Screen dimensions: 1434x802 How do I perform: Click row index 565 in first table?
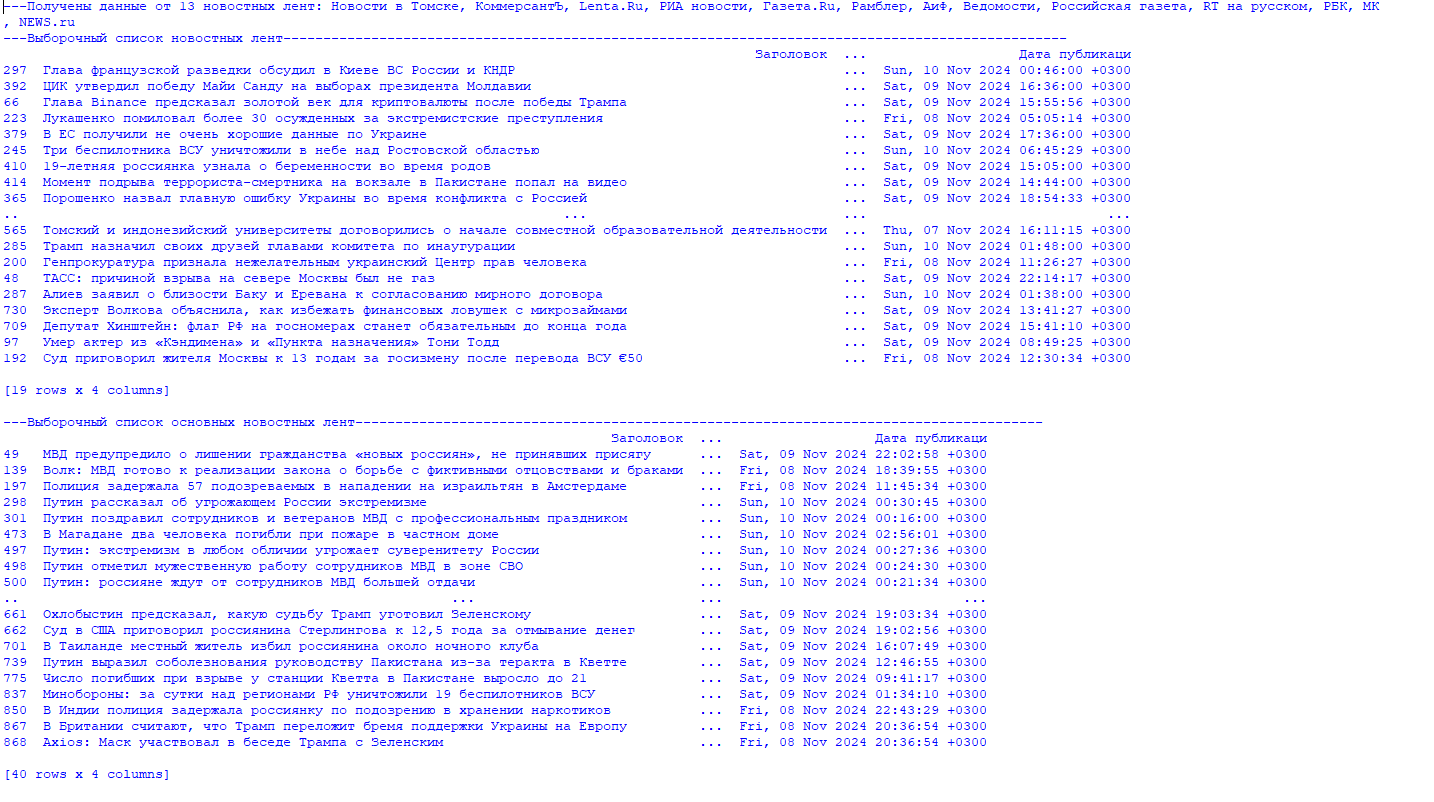pos(15,230)
